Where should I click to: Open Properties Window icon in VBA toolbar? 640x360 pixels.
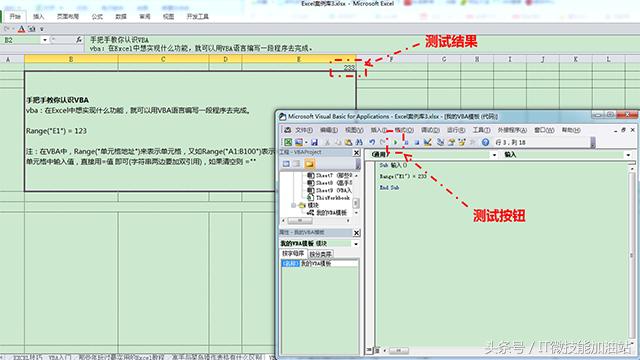click(x=451, y=142)
